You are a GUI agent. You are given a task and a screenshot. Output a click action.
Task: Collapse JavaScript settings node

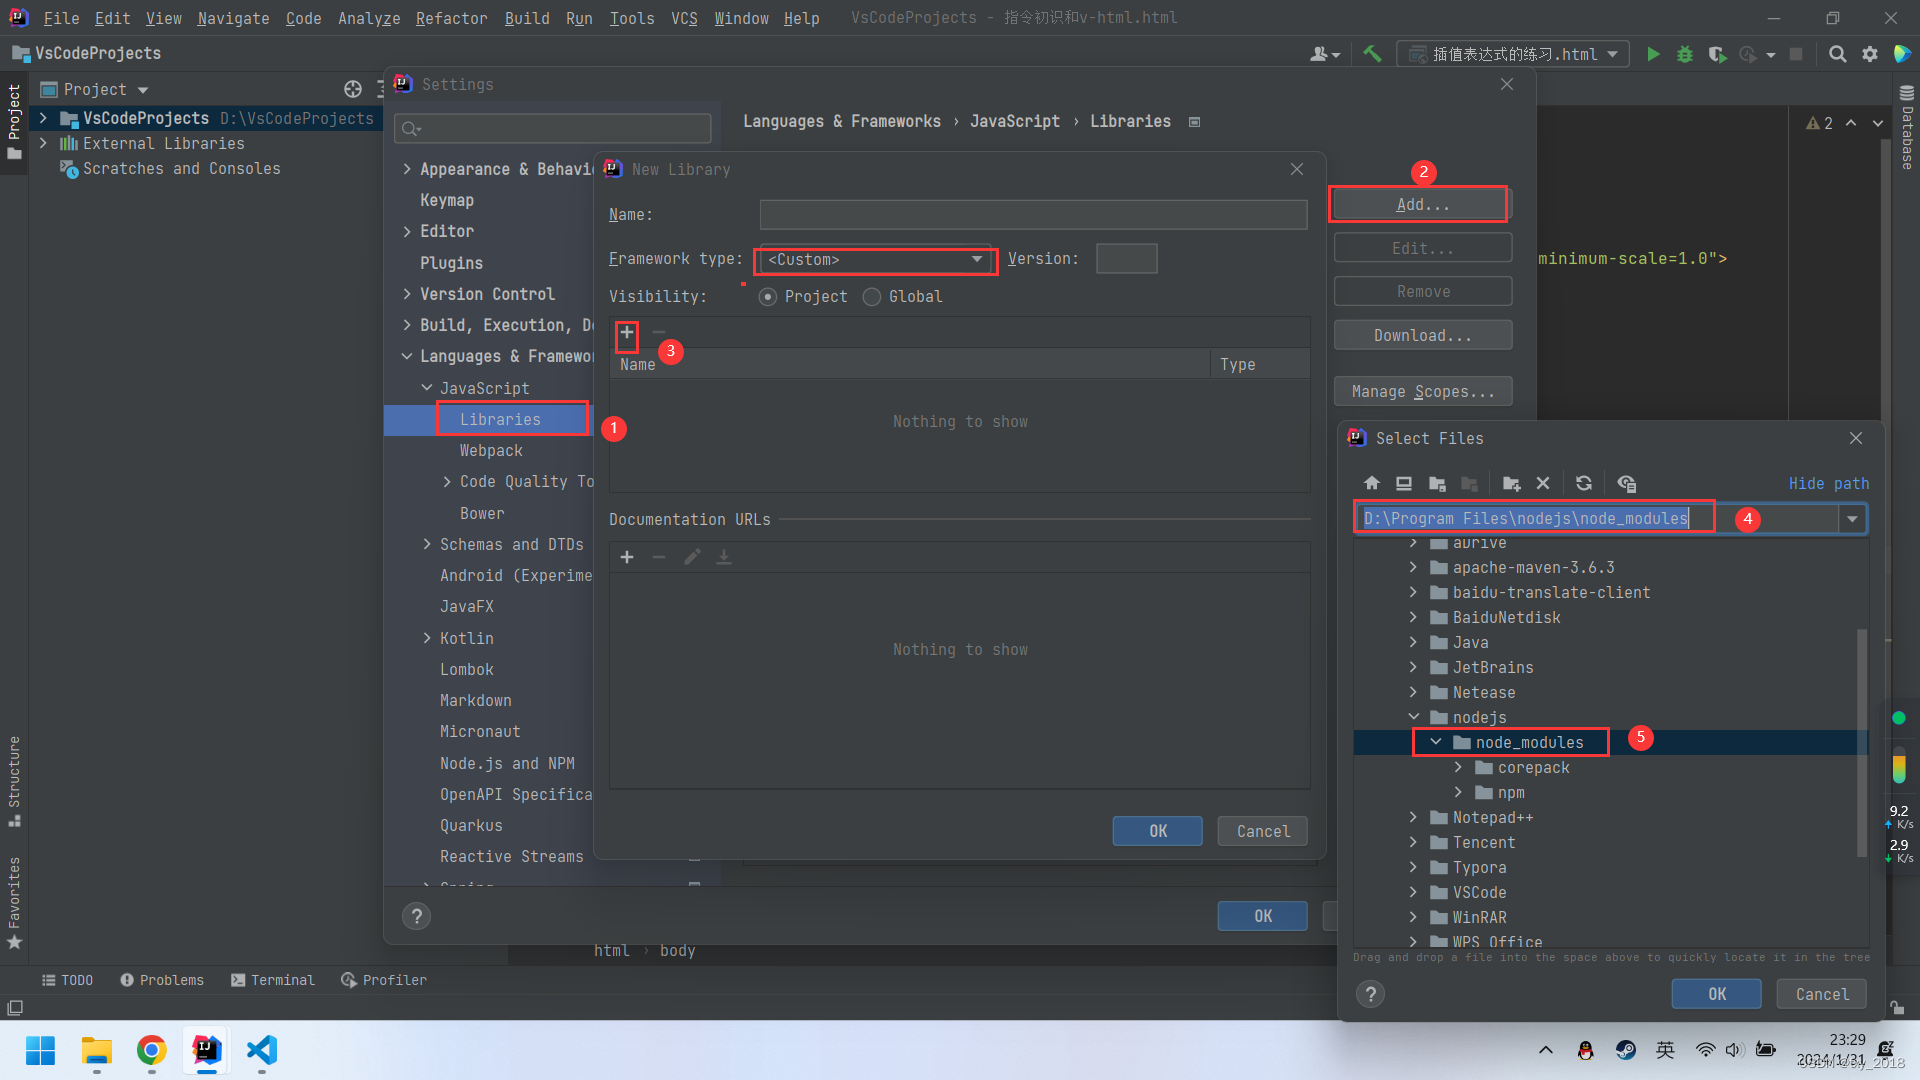tap(427, 388)
